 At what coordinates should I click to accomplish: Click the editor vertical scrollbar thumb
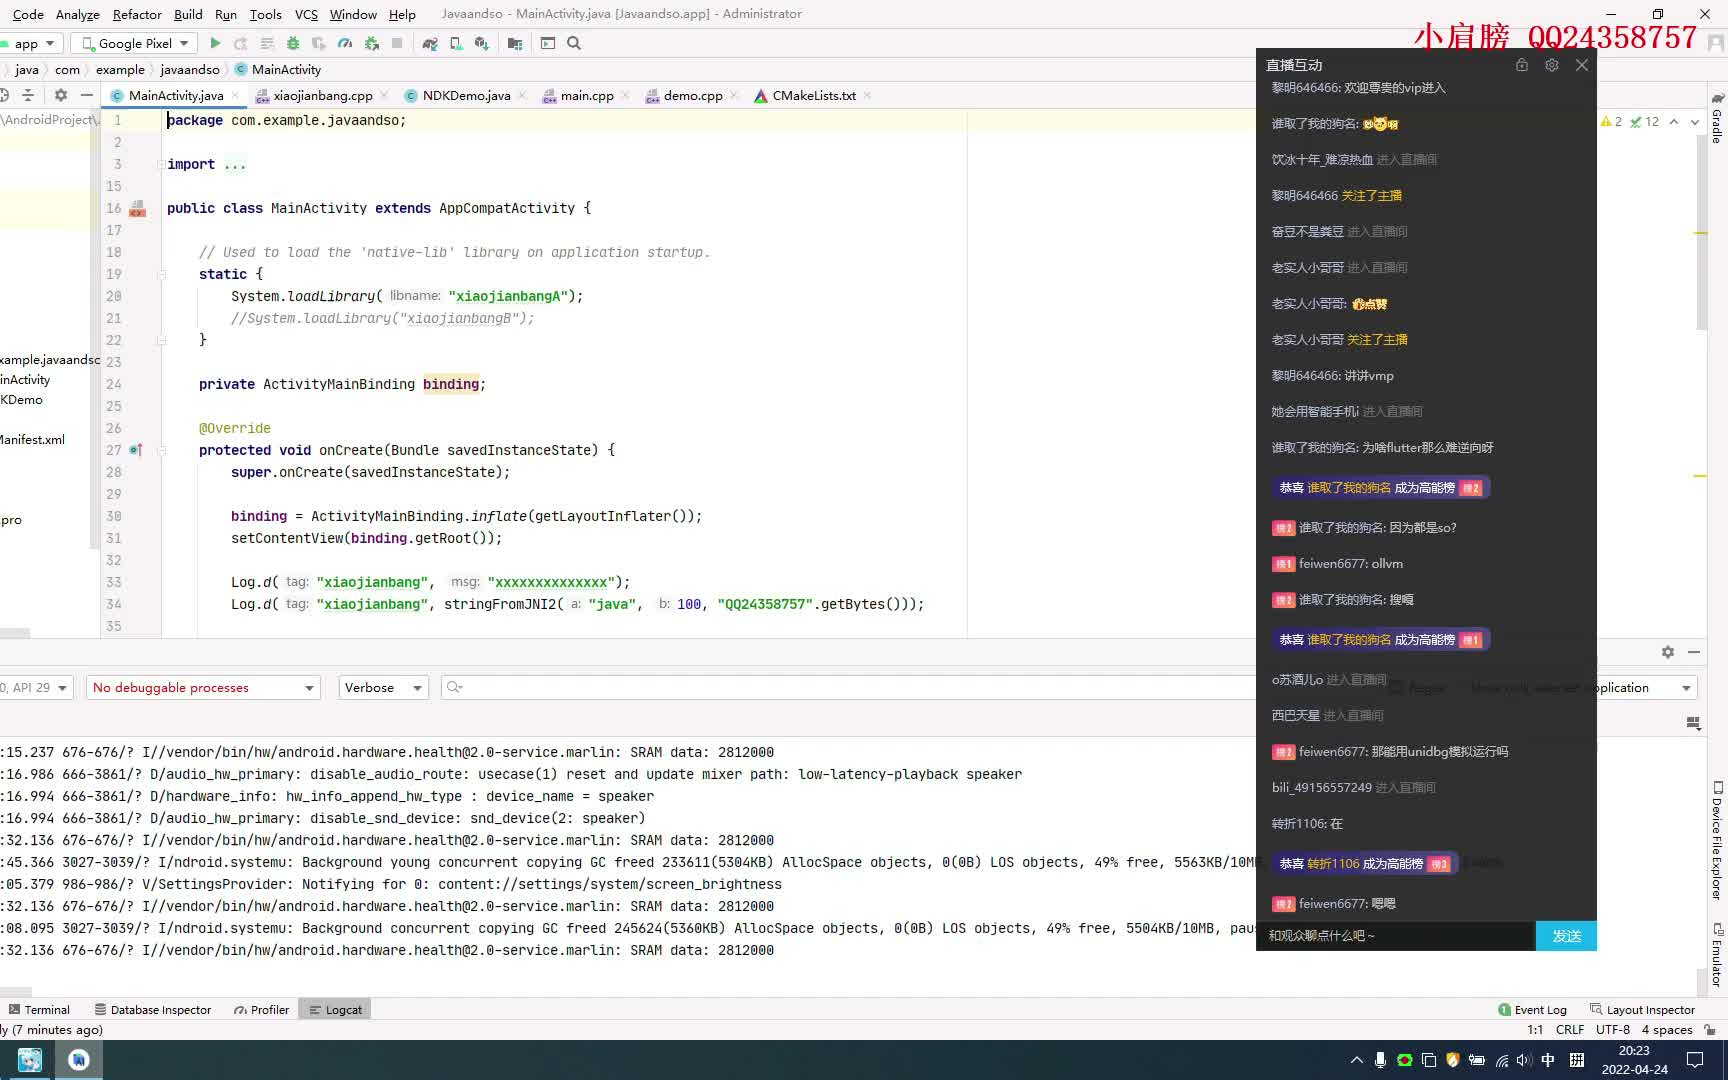[x=1701, y=230]
